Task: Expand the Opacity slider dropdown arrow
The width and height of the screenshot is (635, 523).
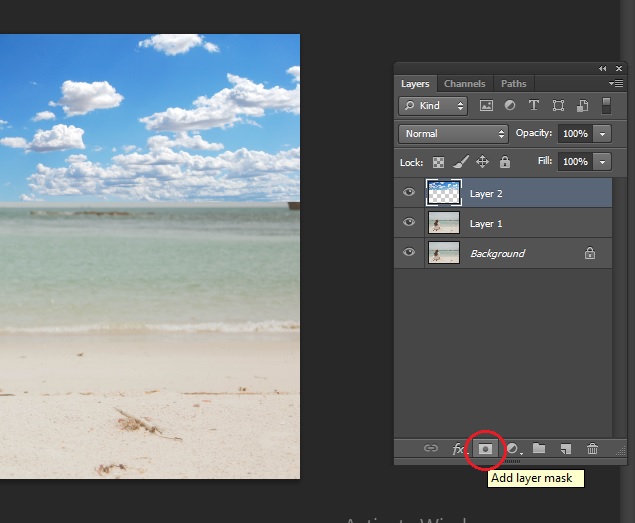Action: 602,133
